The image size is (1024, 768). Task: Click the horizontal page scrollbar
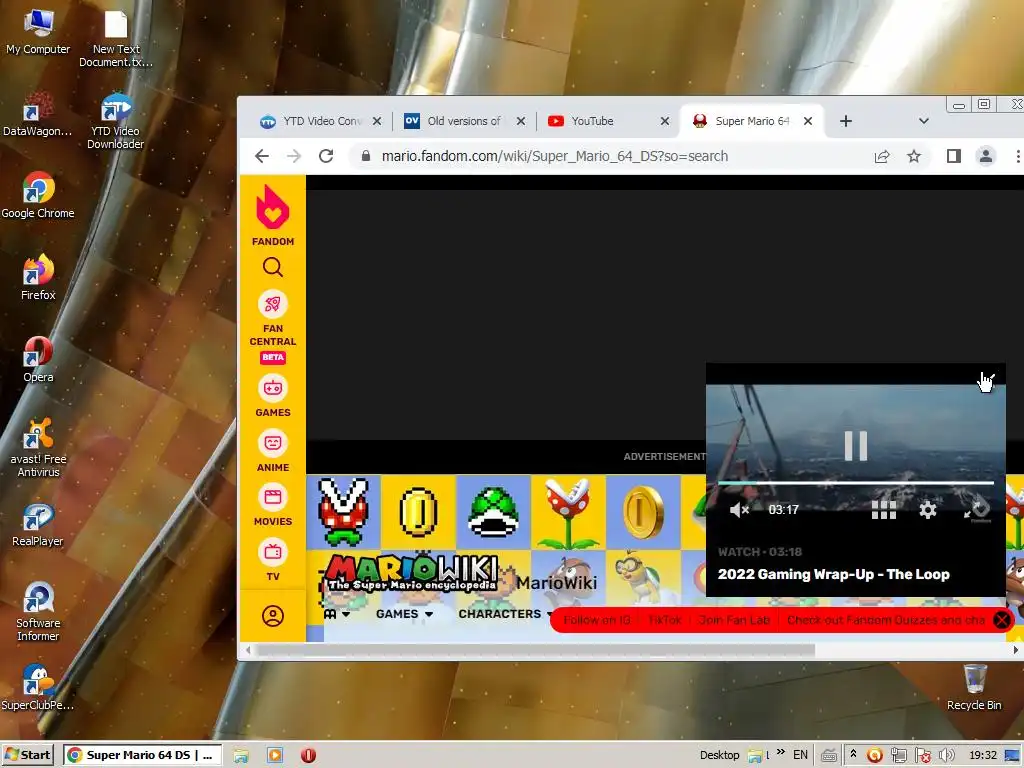(x=536, y=650)
